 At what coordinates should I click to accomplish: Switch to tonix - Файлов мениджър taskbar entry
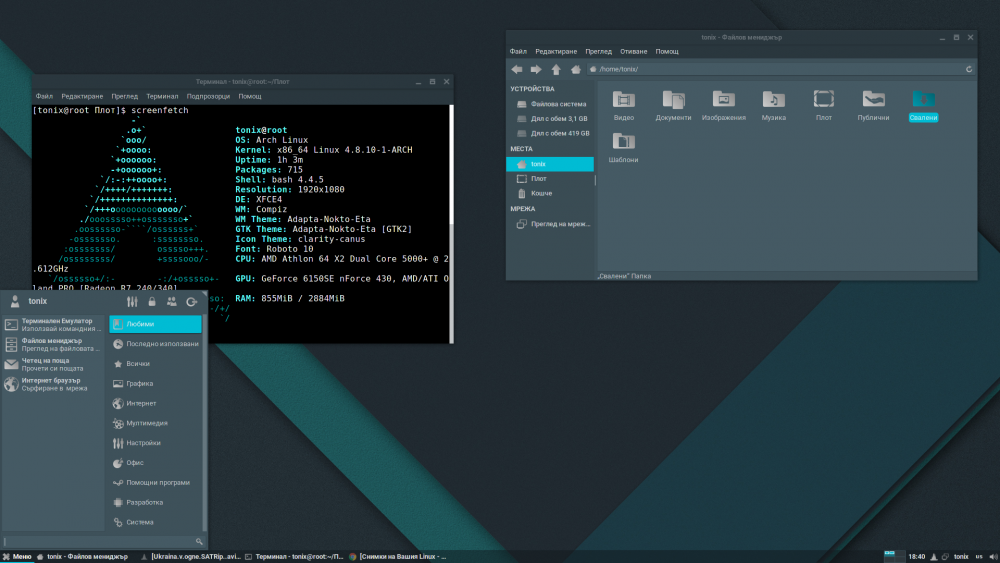click(x=83, y=557)
